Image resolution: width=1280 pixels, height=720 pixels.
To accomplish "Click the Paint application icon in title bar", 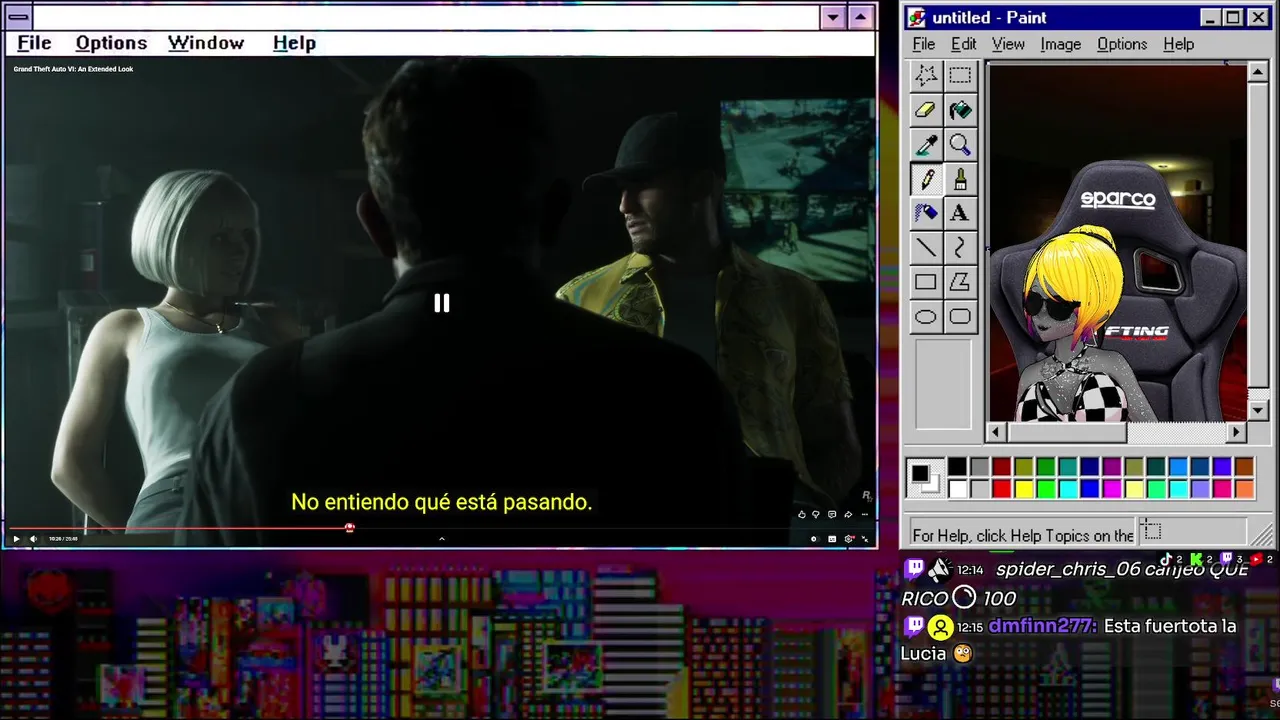I will (x=916, y=17).
